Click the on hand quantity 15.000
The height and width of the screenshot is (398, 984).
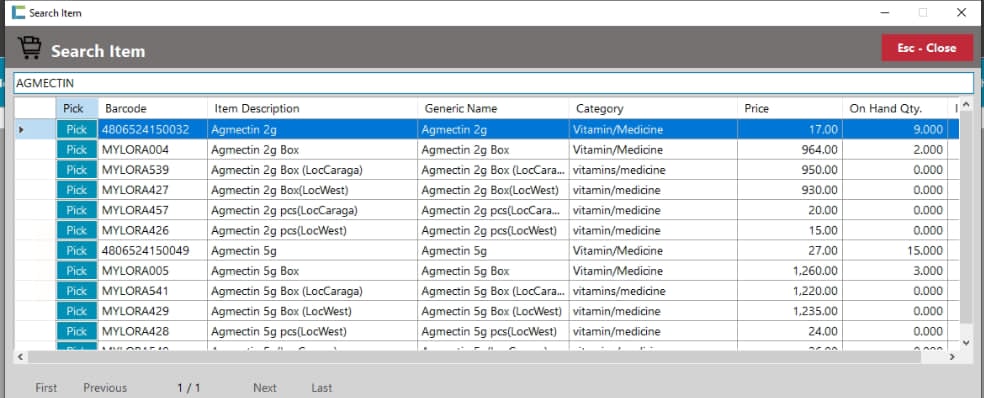(x=895, y=250)
